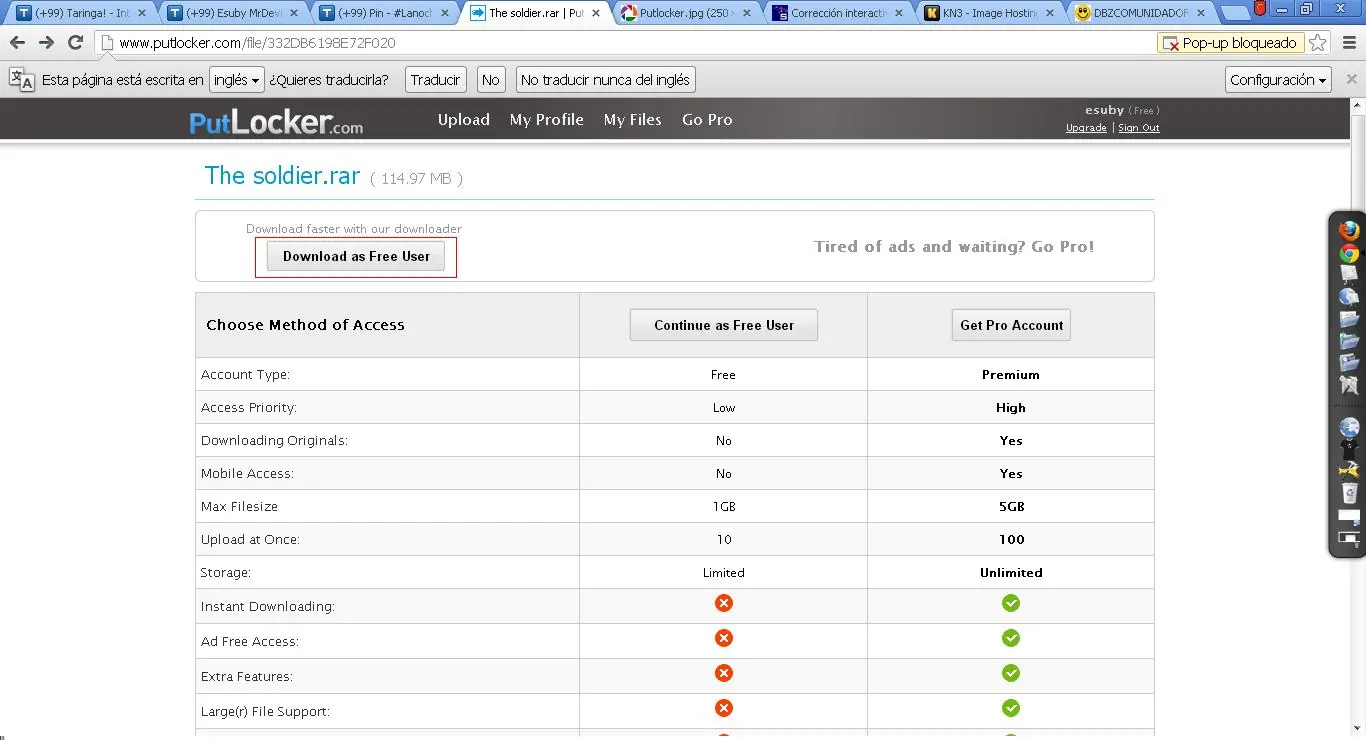This screenshot has width=1366, height=740.
Task: Choose Continue as Free User
Action: coord(724,325)
